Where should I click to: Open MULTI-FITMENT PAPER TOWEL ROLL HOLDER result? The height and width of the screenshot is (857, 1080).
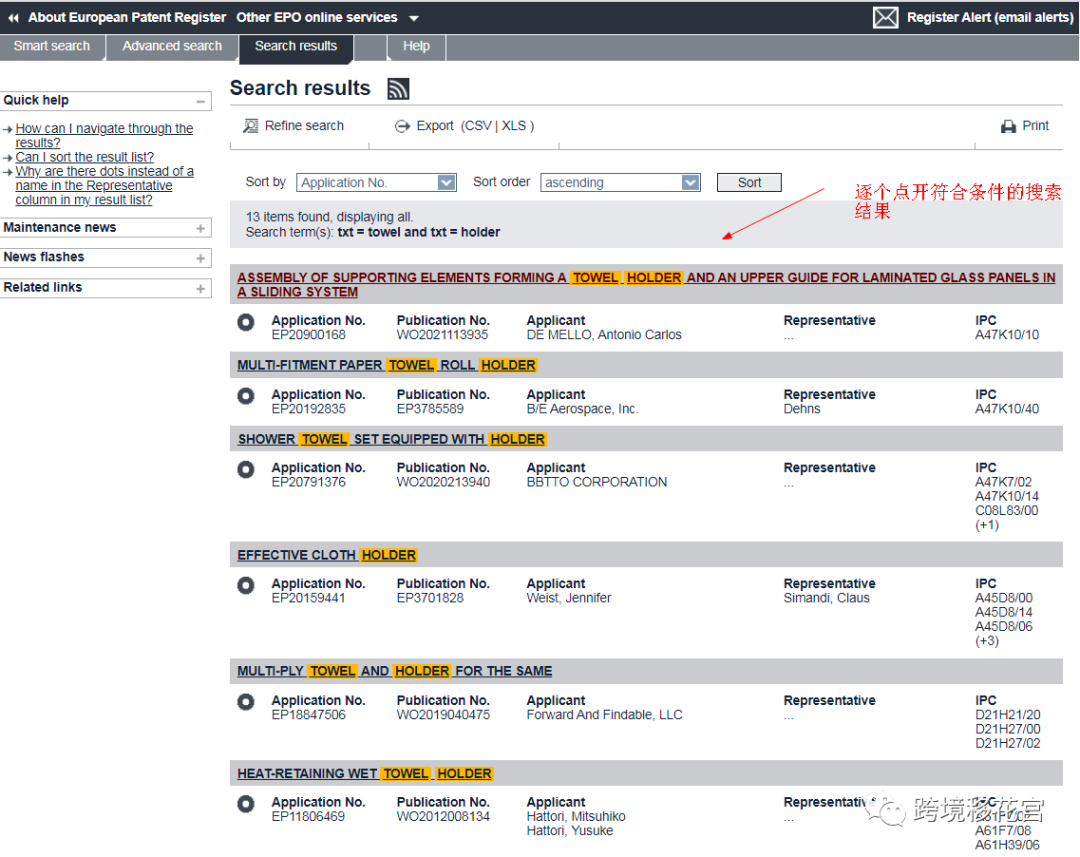[386, 365]
